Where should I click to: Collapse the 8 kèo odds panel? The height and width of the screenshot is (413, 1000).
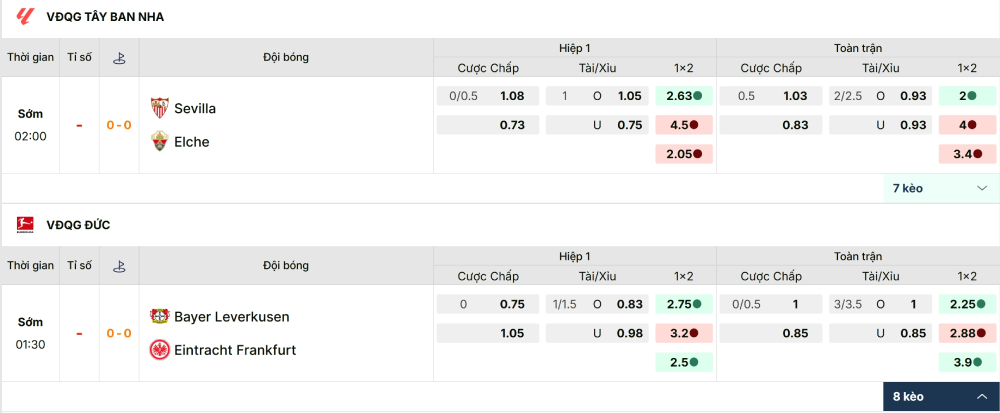tap(941, 397)
